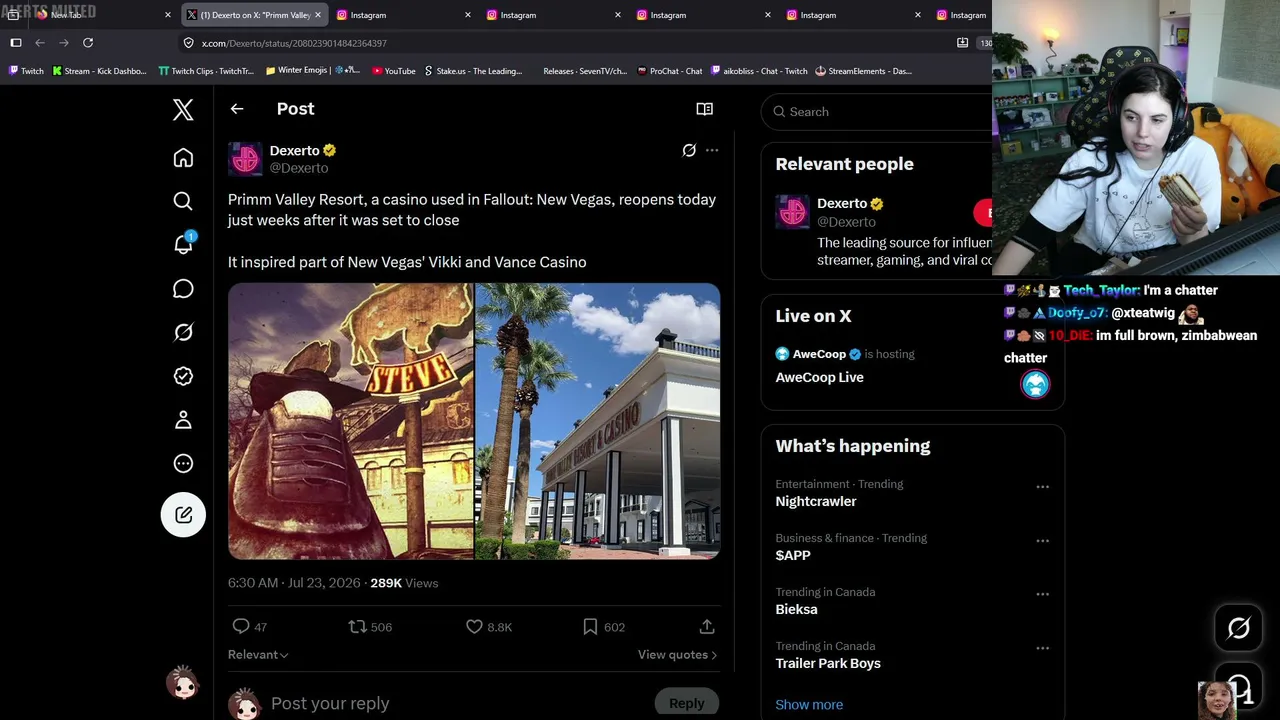The width and height of the screenshot is (1280, 720).
Task: Open the account avatar at sidebar bottom
Action: pos(183,683)
